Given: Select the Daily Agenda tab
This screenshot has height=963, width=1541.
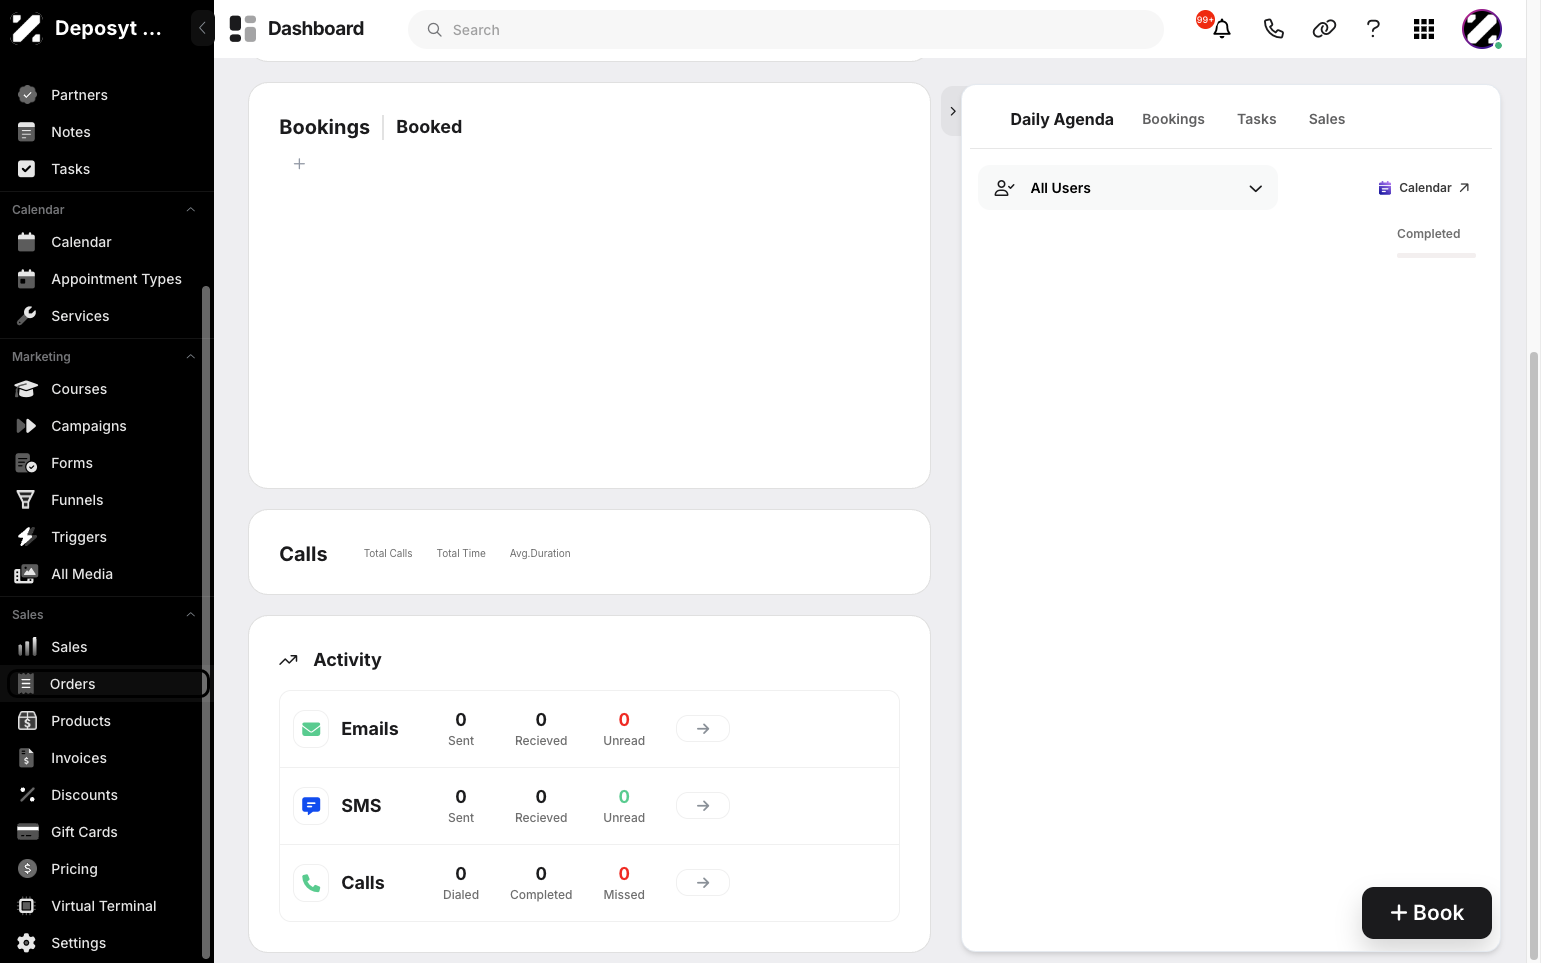Looking at the screenshot, I should 1061,119.
